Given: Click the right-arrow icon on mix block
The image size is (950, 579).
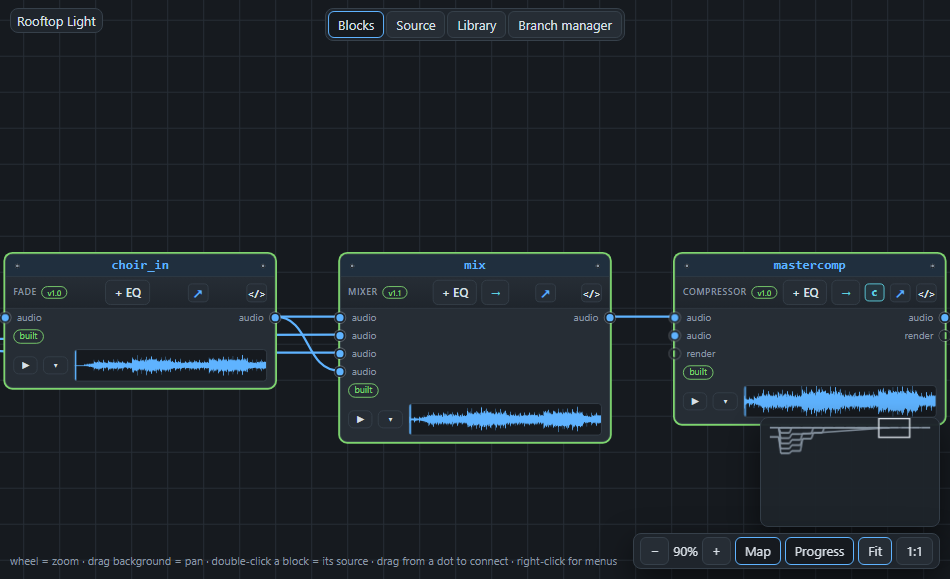Looking at the screenshot, I should click(x=495, y=293).
